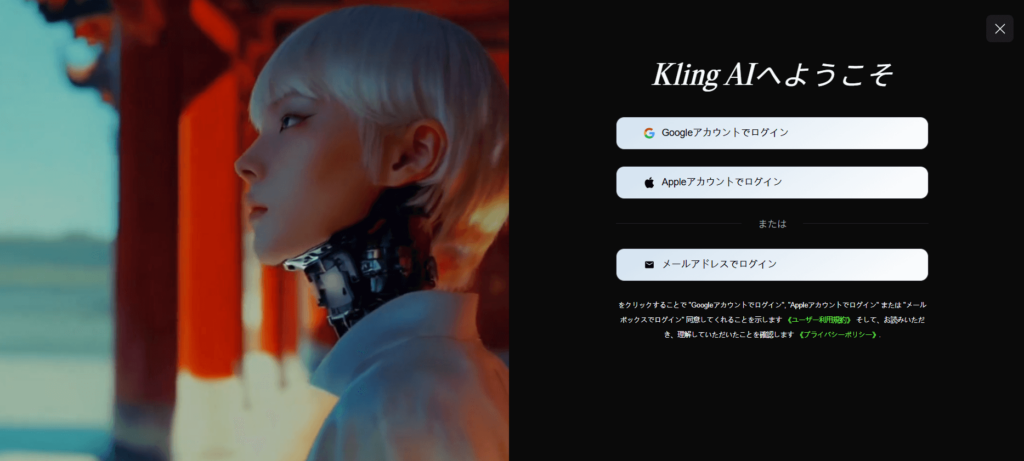Click the terms consent paragraph text
Image resolution: width=1024 pixels, height=461 pixels.
click(772, 320)
